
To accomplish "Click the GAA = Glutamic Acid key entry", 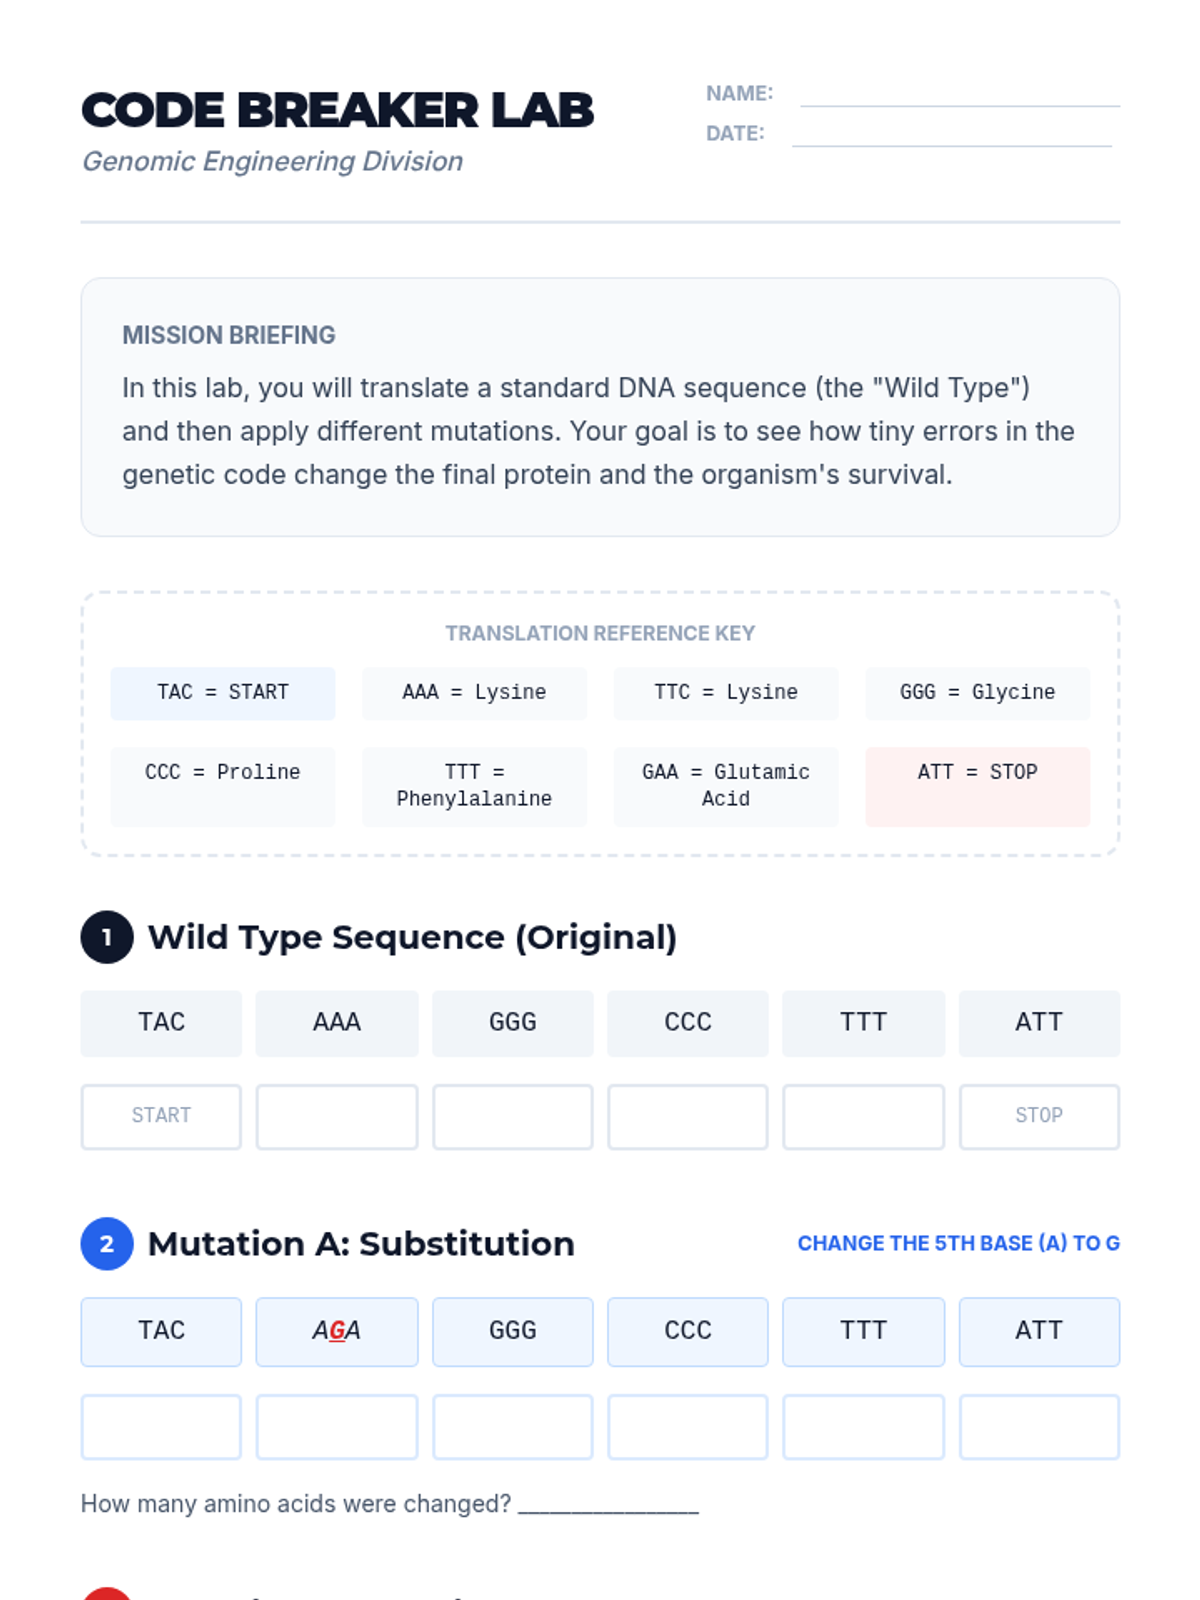I will click(726, 786).
